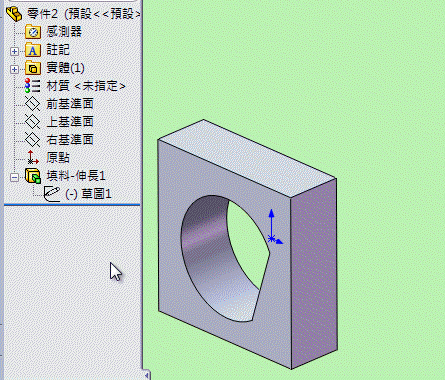Click the blue rollback bar below 草圖1
Screen dimensions: 445x380
pyautogui.click(x=72, y=205)
